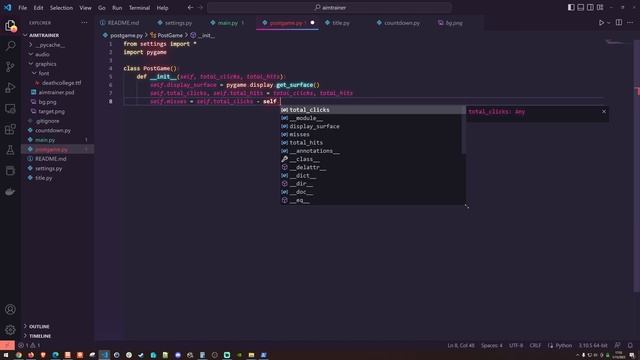Toggle the primary side bar layout

(571, 7)
